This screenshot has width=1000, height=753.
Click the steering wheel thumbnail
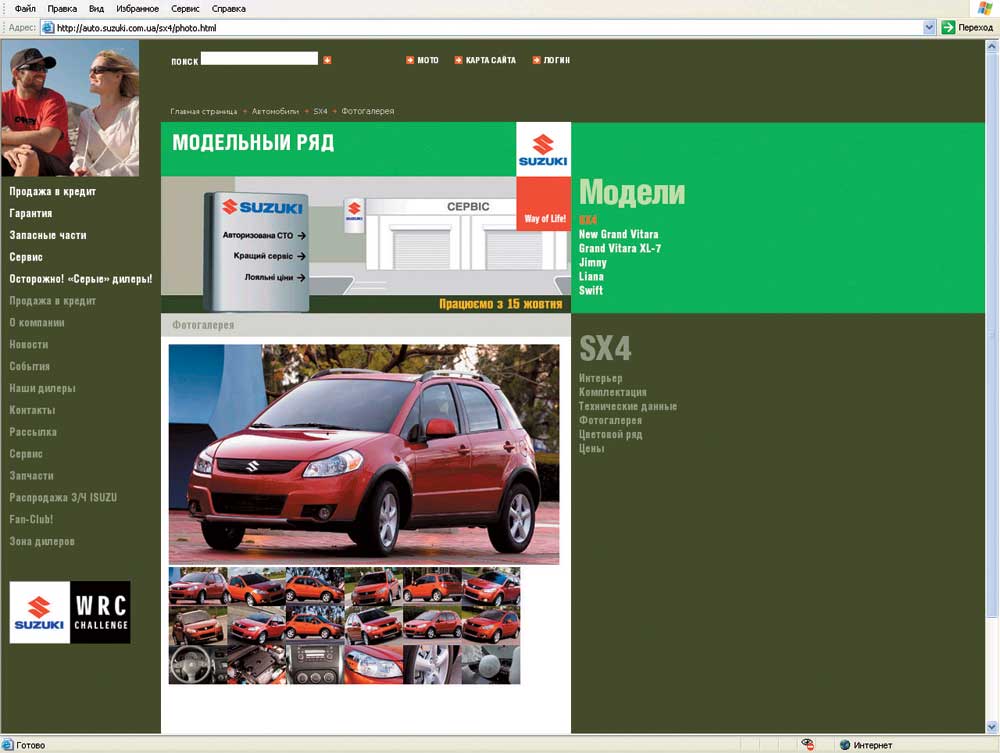coord(197,664)
